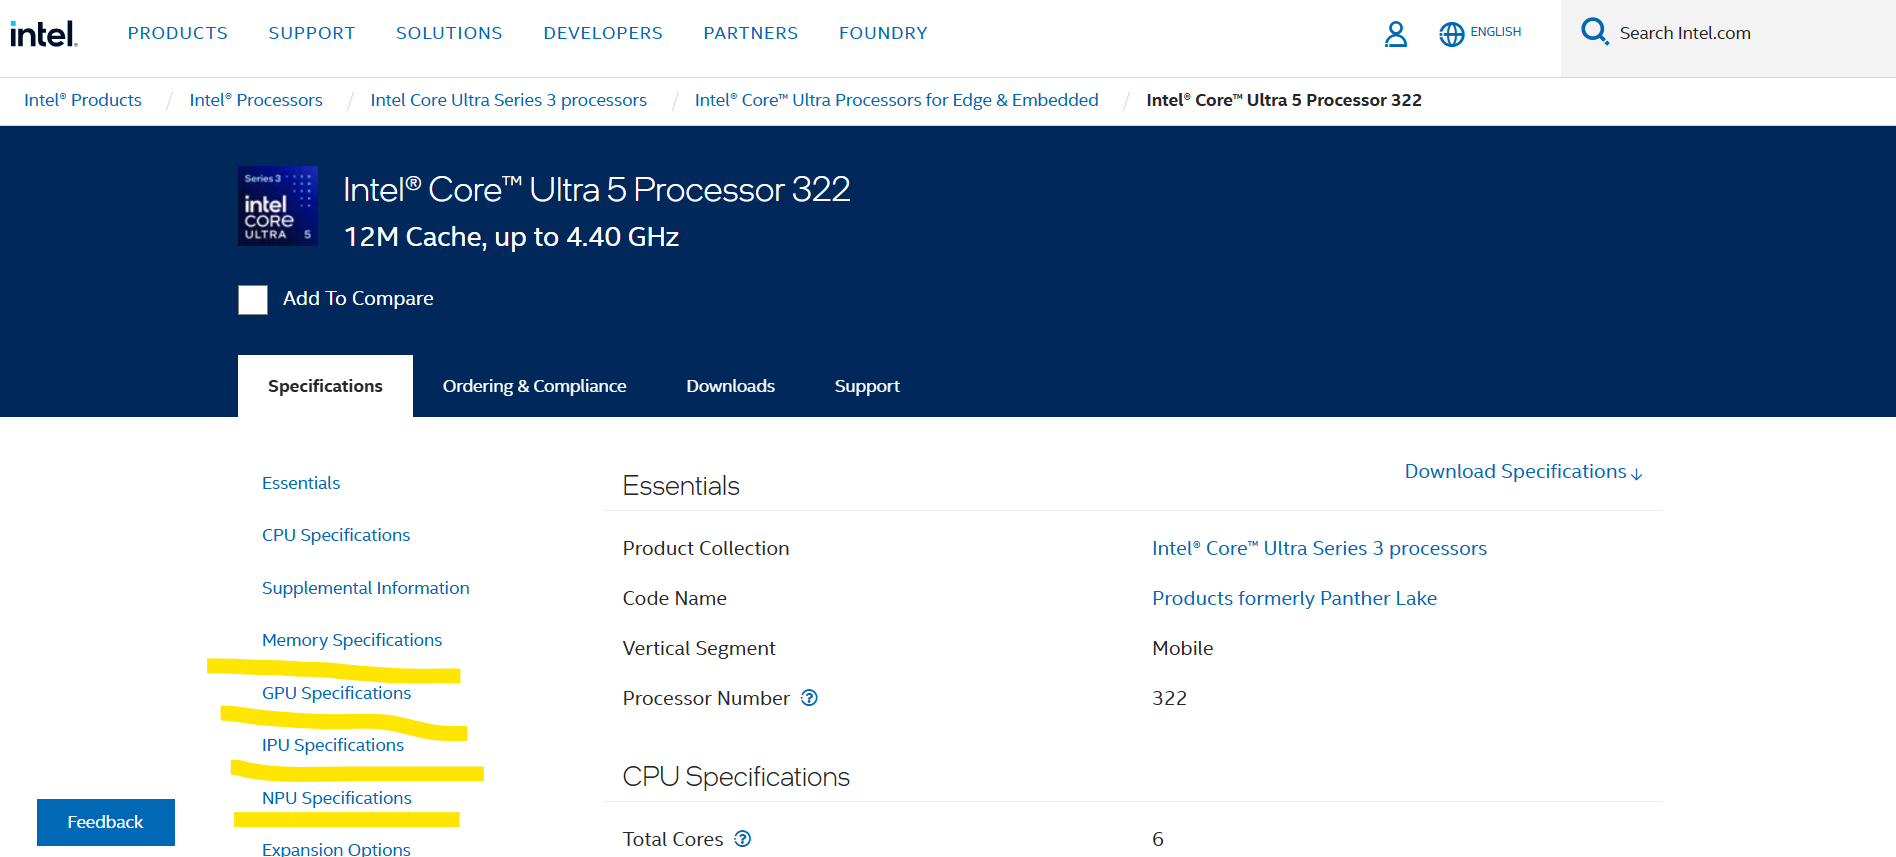The height and width of the screenshot is (857, 1896).
Task: Check the Add To Compare checkbox
Action: pos(253,300)
